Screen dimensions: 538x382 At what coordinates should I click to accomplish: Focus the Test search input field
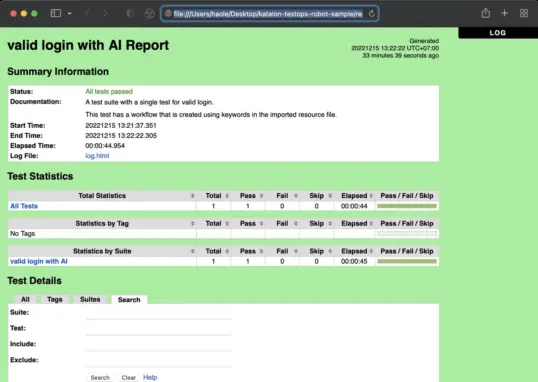(x=159, y=329)
